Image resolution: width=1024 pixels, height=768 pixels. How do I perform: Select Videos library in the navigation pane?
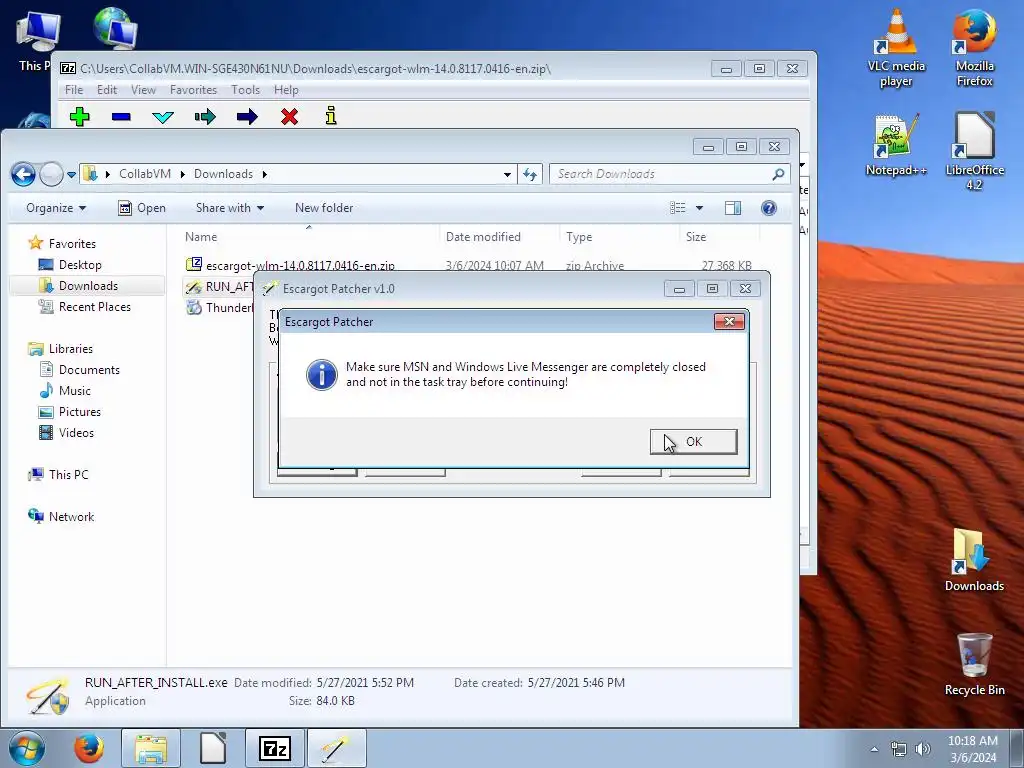point(76,432)
